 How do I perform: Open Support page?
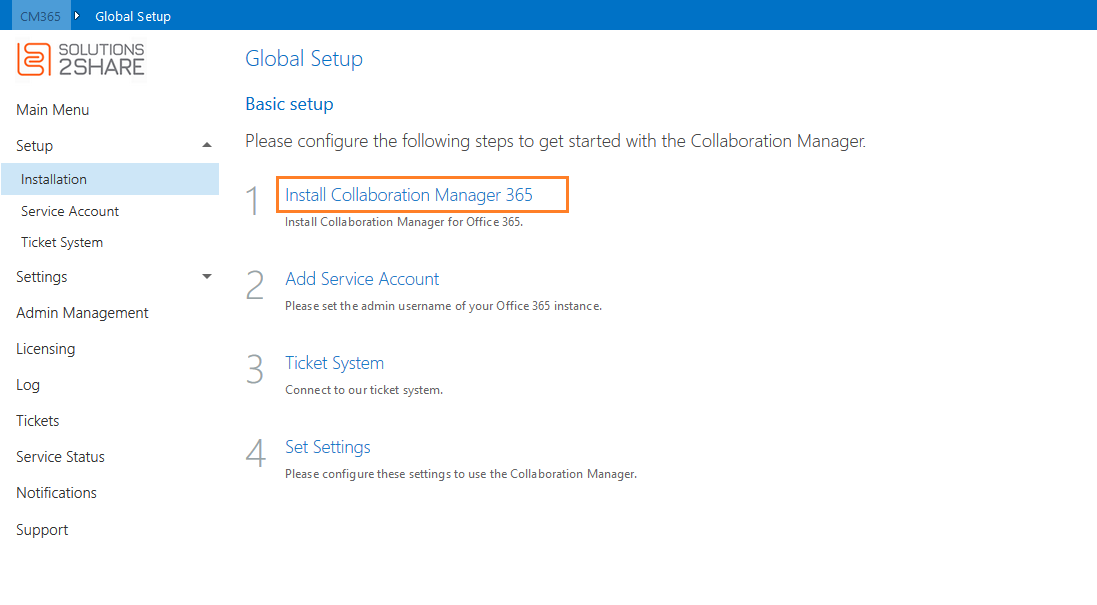(42, 530)
